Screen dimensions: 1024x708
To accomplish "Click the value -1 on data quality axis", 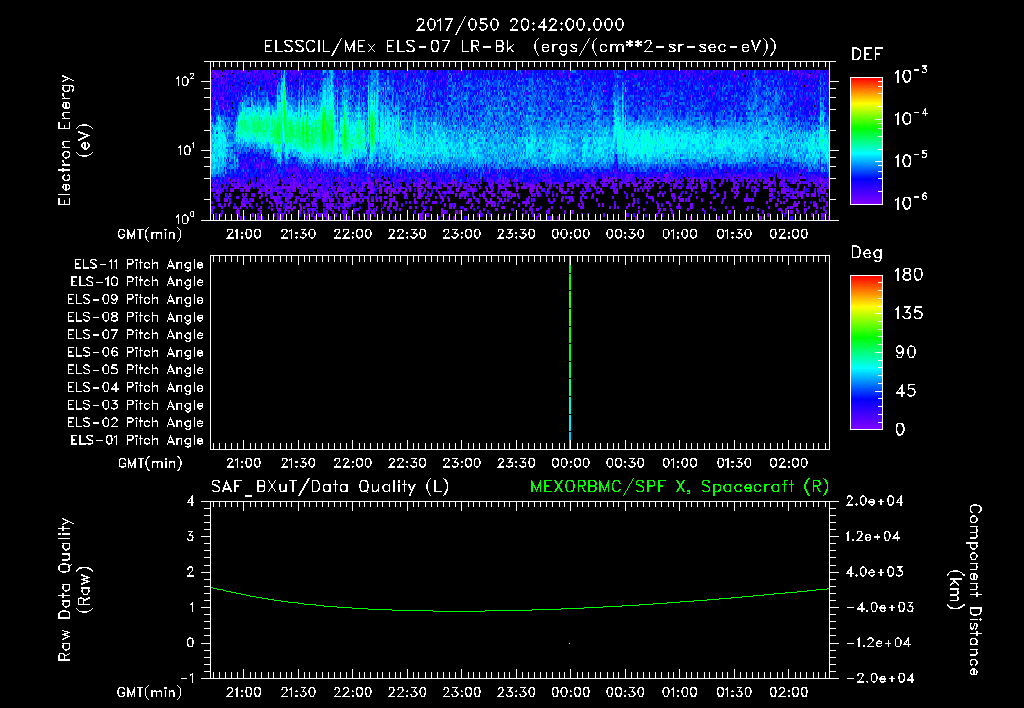I will 187,678.
